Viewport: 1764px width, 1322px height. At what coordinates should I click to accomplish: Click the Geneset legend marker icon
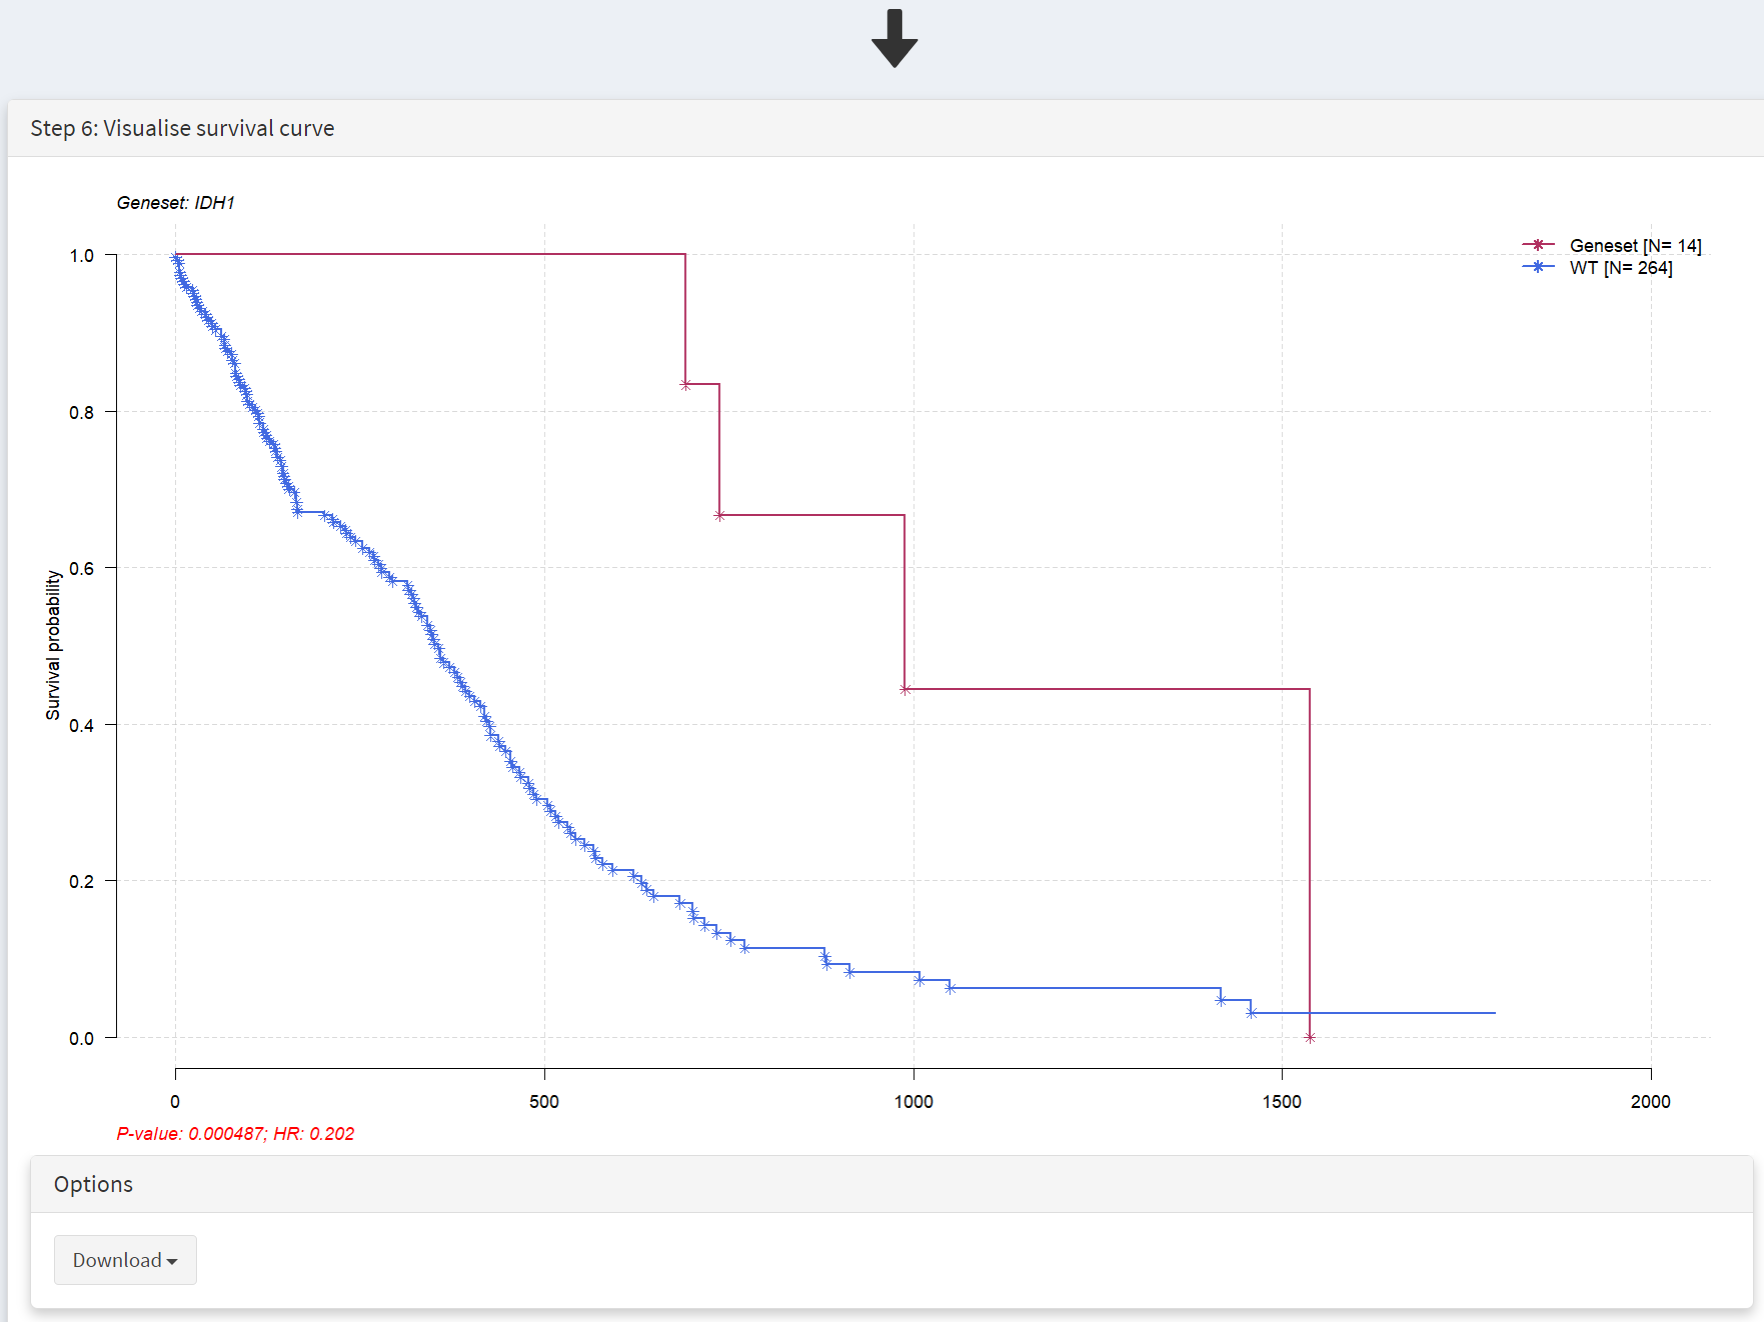coord(1538,245)
